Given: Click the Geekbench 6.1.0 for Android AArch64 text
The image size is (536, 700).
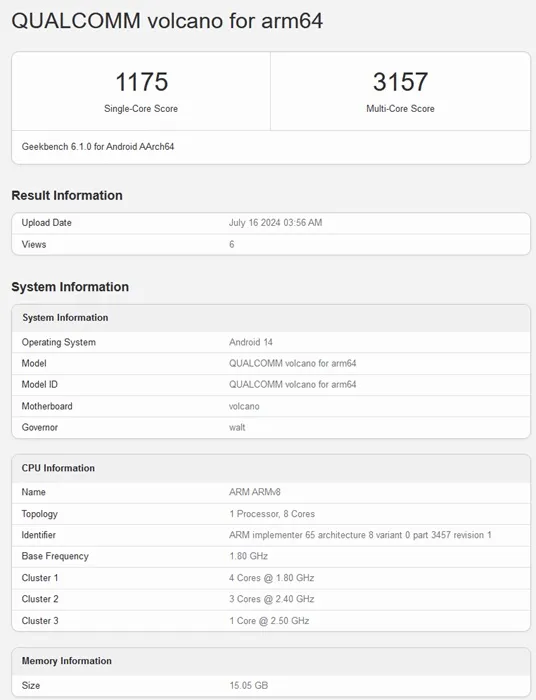Looking at the screenshot, I should [98, 147].
